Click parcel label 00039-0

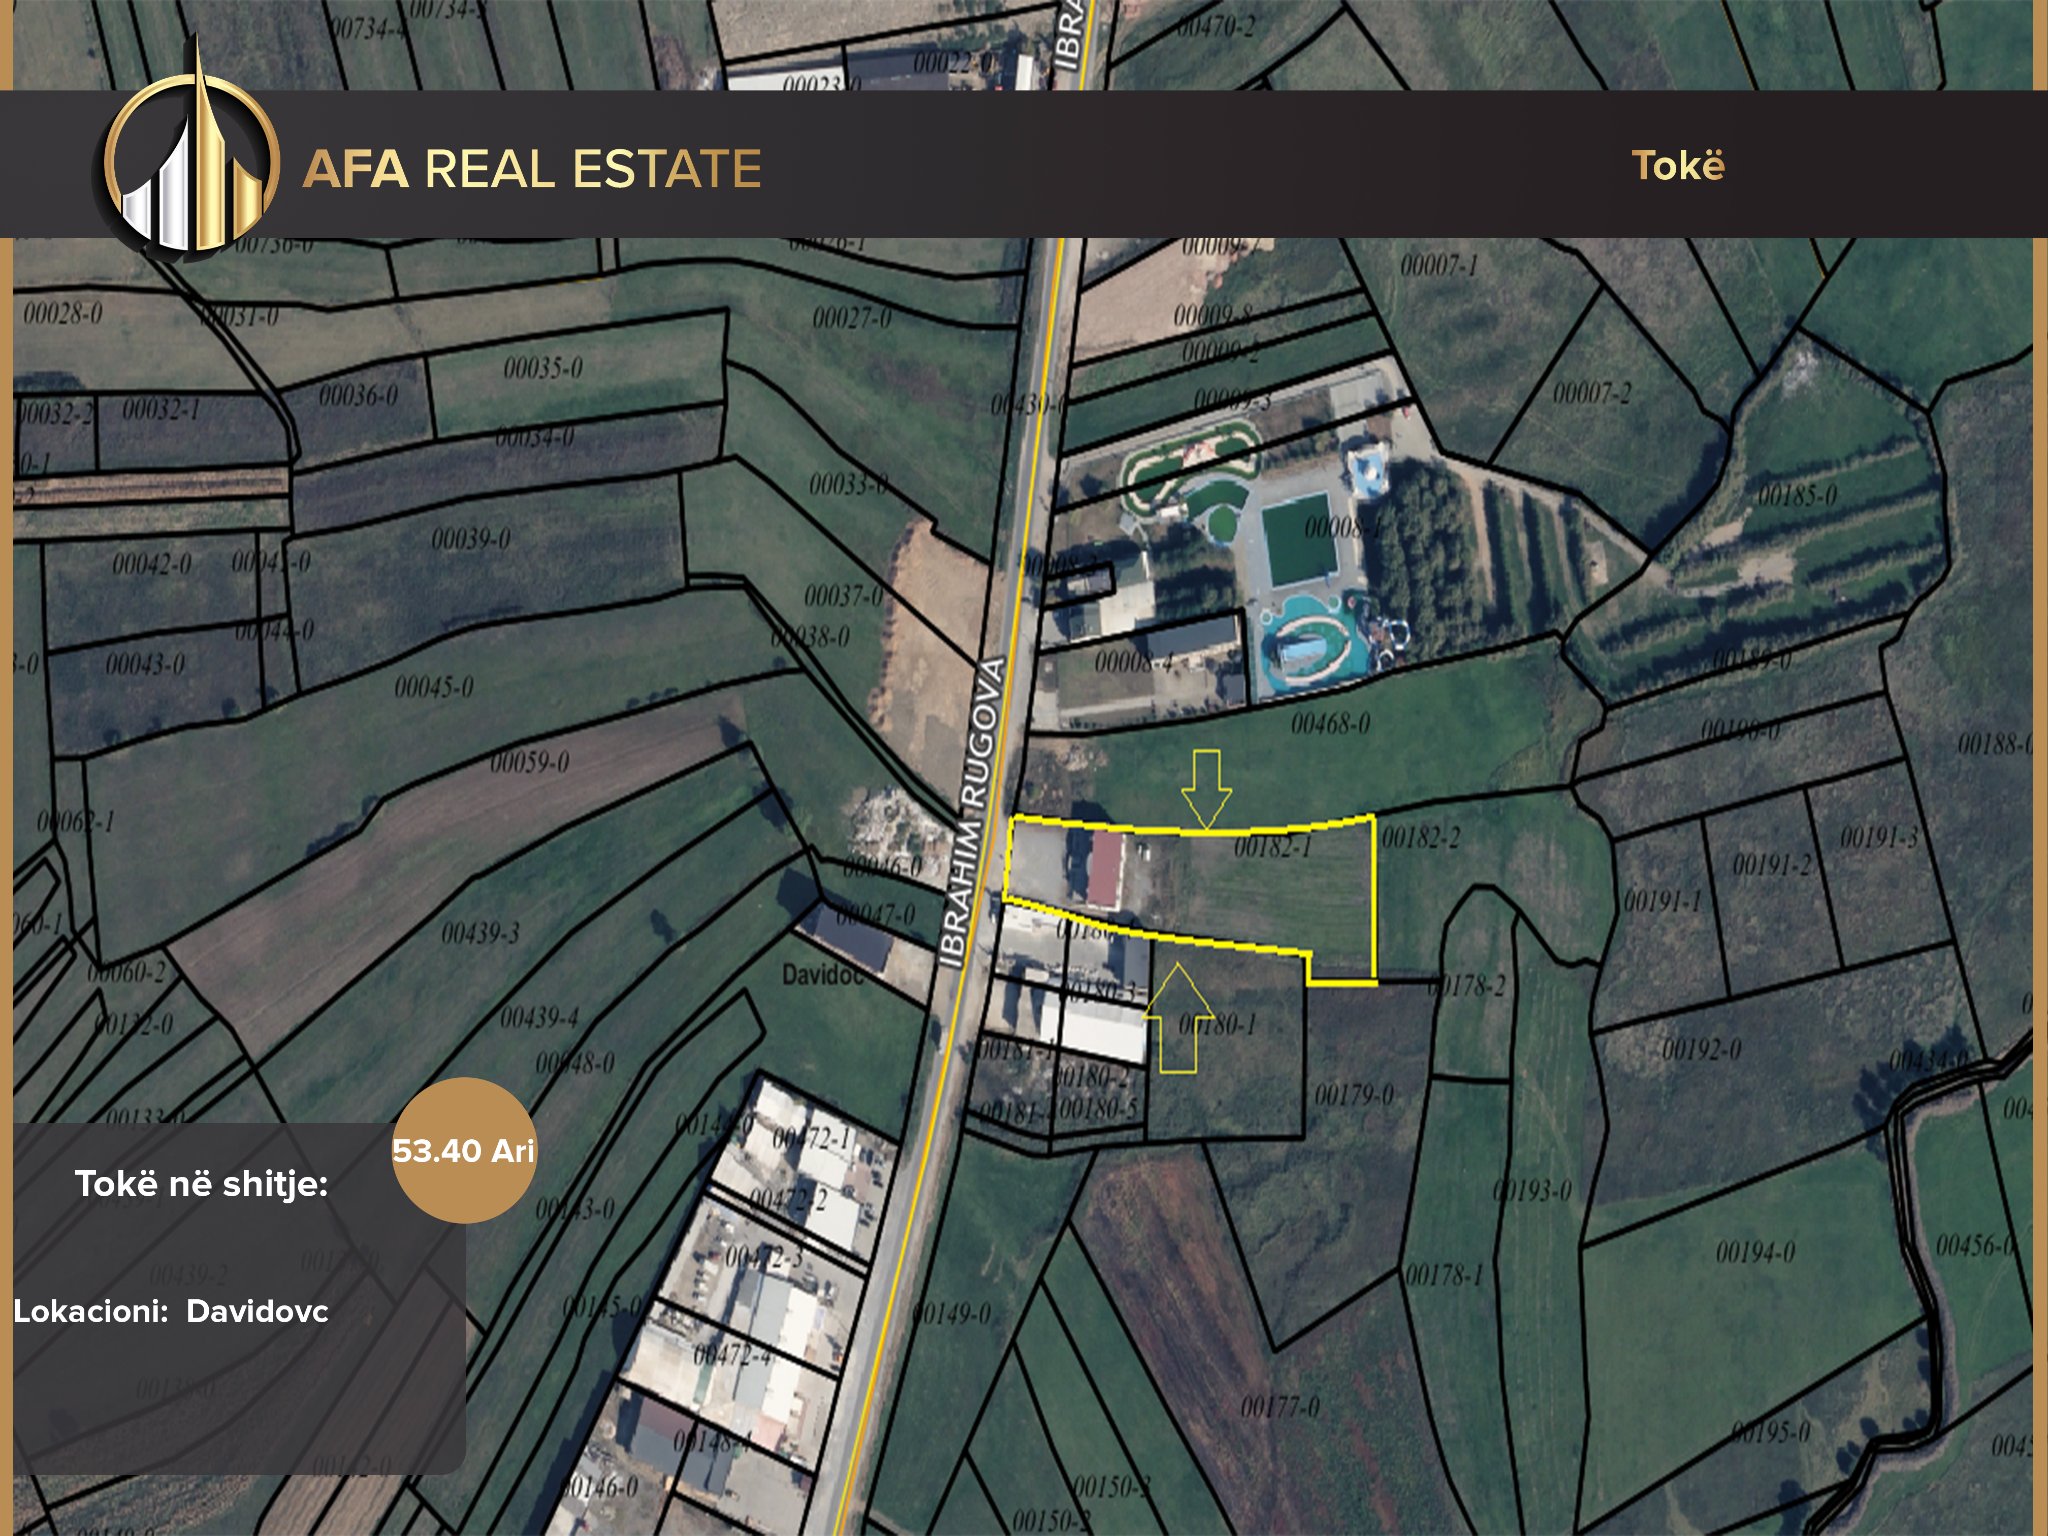pyautogui.click(x=471, y=539)
